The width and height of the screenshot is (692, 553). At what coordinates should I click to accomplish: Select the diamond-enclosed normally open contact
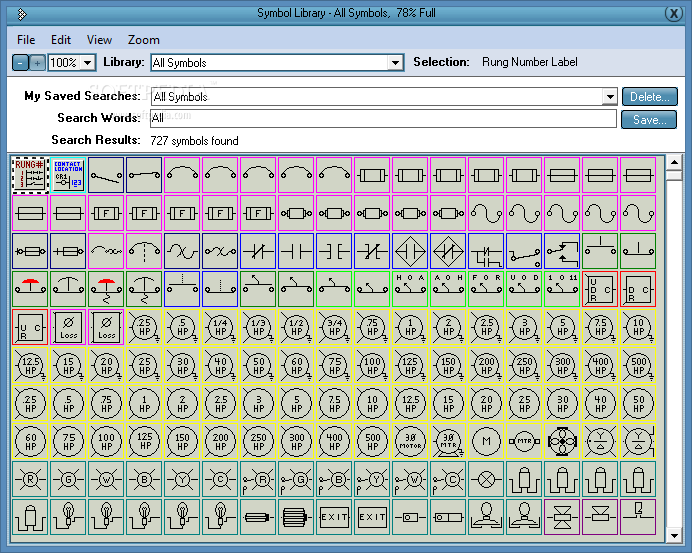(410, 251)
